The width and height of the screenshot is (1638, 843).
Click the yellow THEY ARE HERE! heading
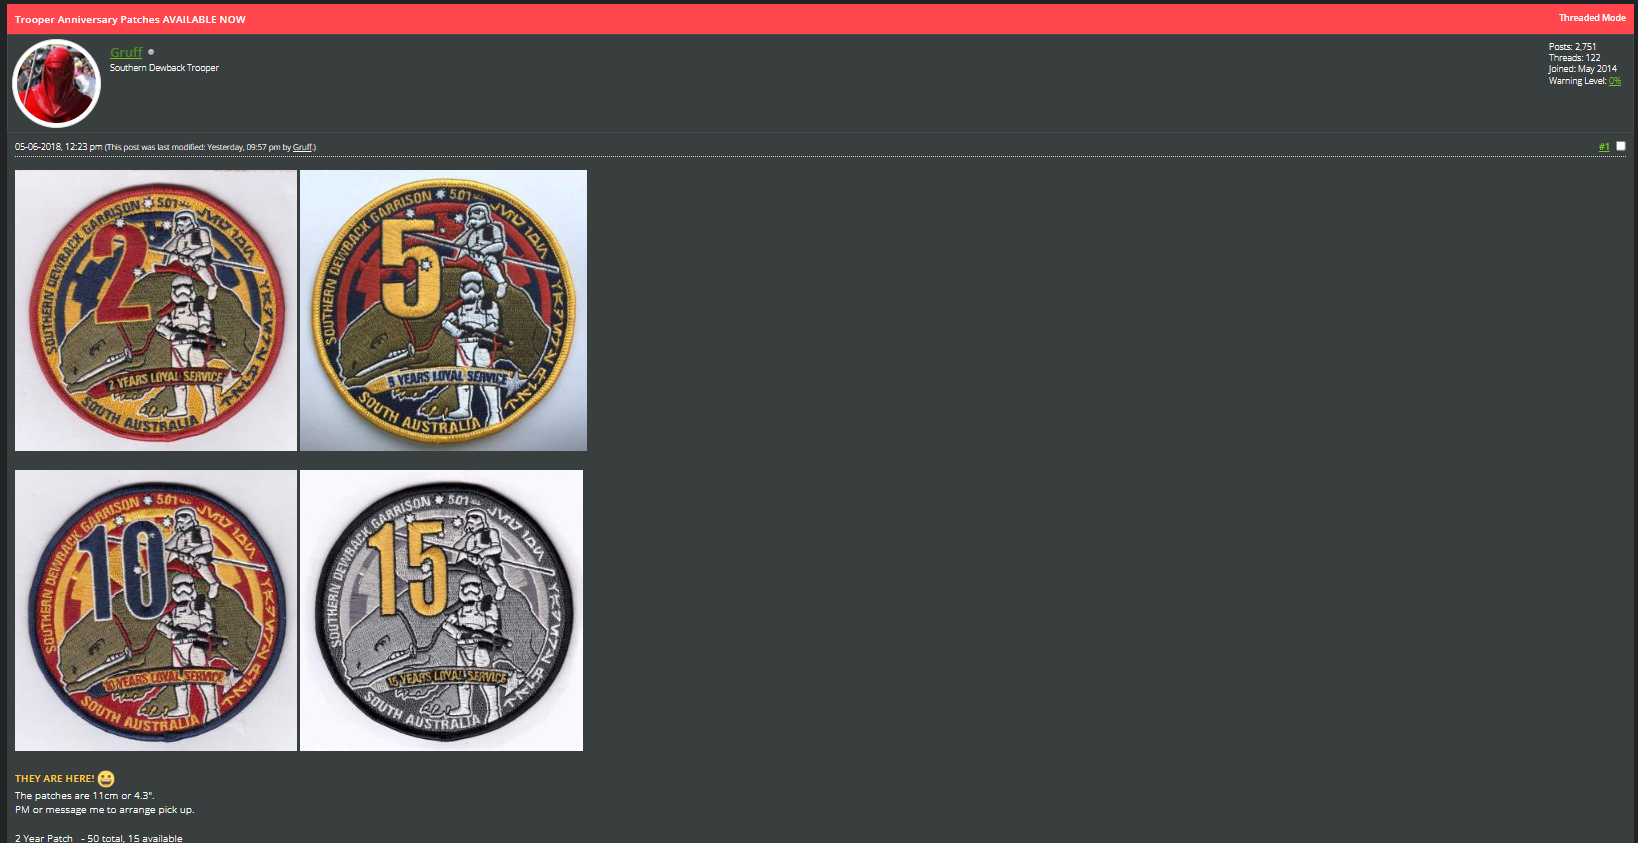point(55,778)
